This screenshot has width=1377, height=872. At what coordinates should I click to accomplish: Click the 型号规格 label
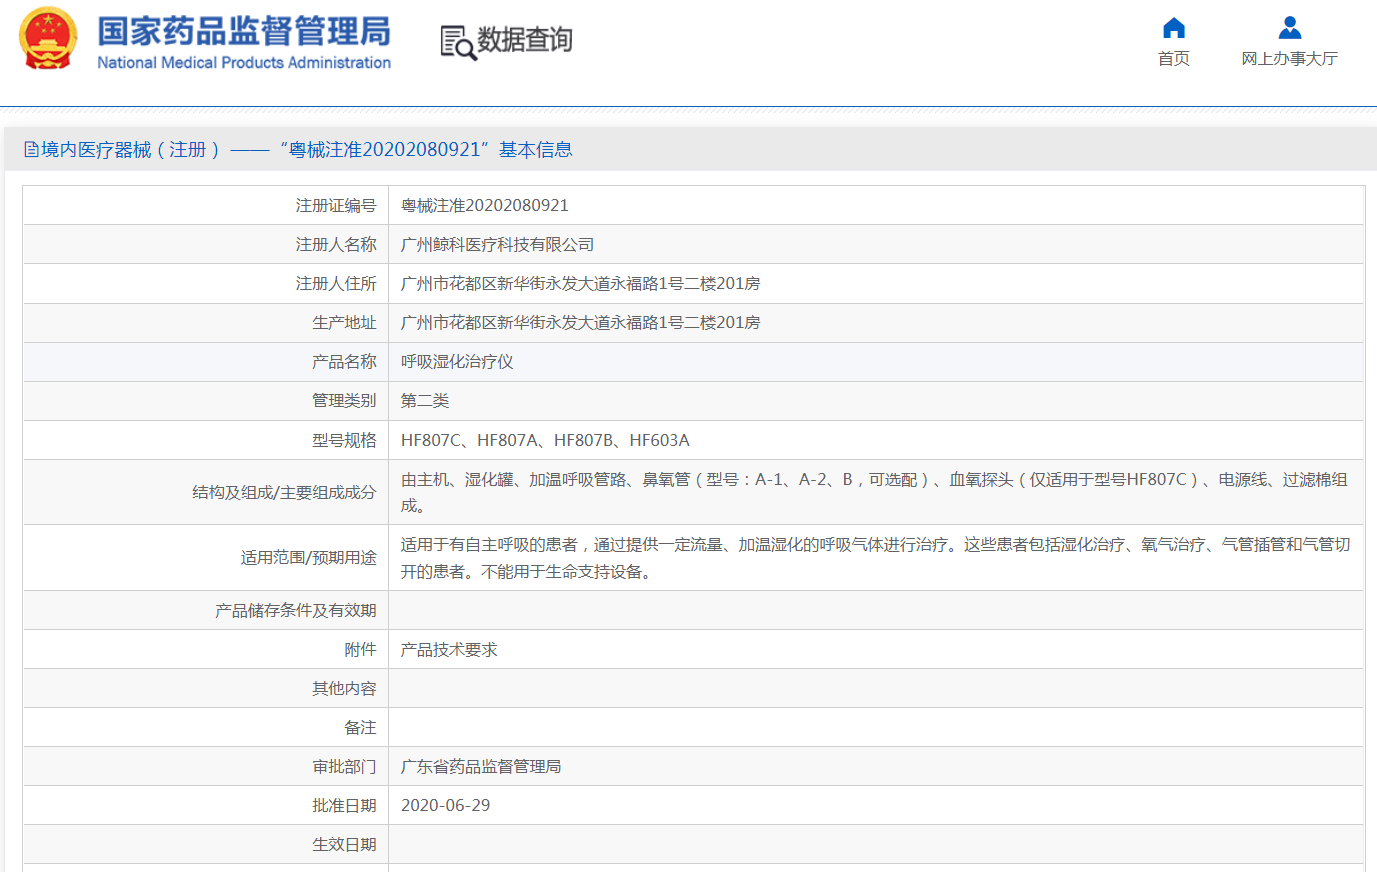pyautogui.click(x=344, y=441)
